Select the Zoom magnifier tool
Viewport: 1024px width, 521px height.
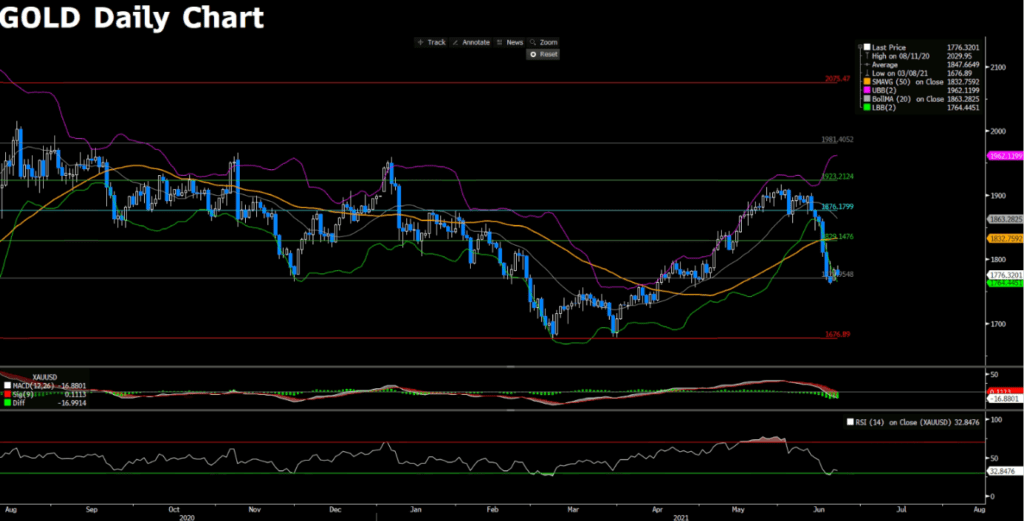point(543,42)
